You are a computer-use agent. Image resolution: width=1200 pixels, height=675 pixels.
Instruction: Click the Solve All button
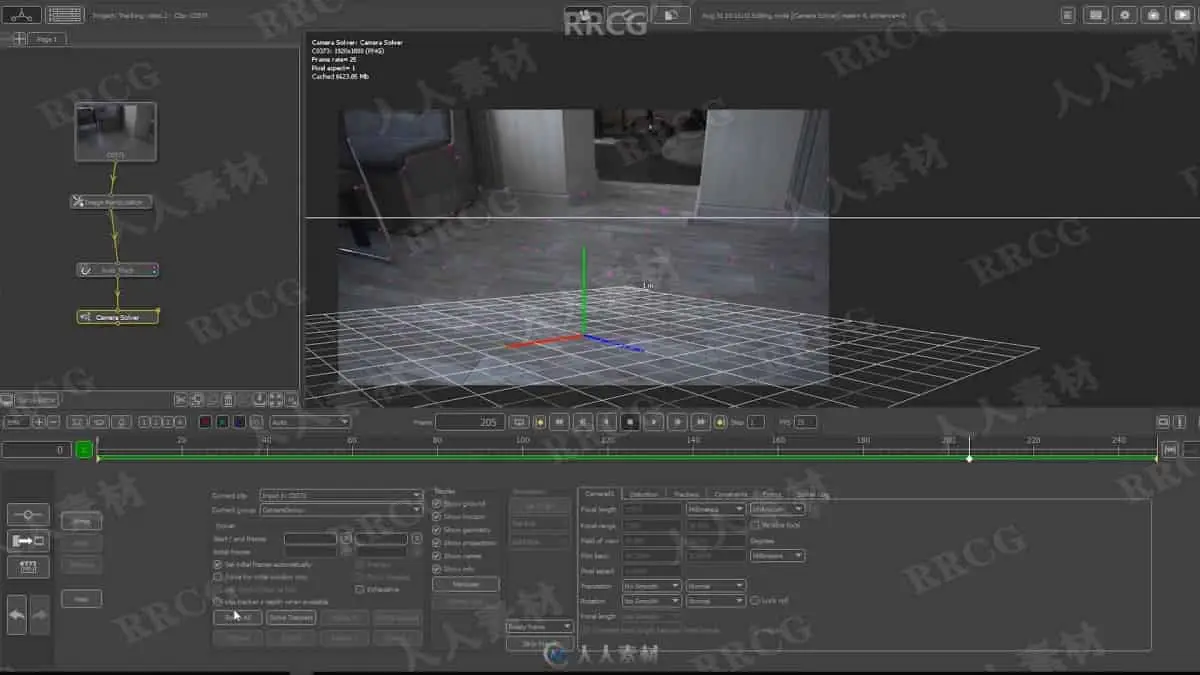pyautogui.click(x=237, y=618)
